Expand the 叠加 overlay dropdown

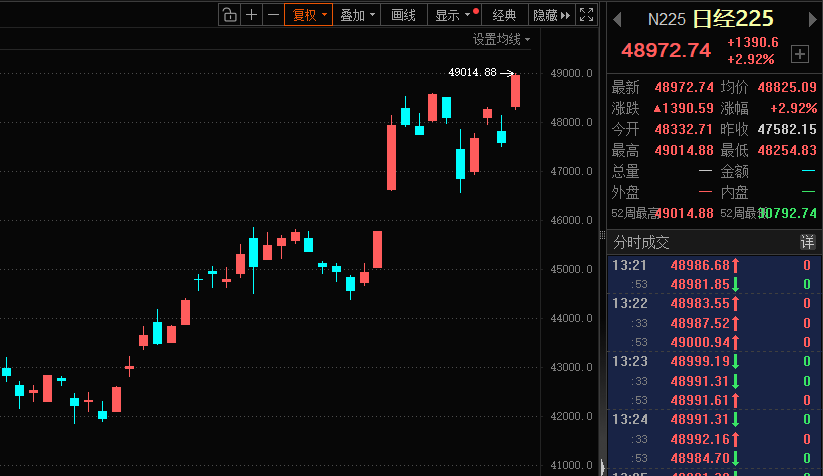click(x=358, y=15)
